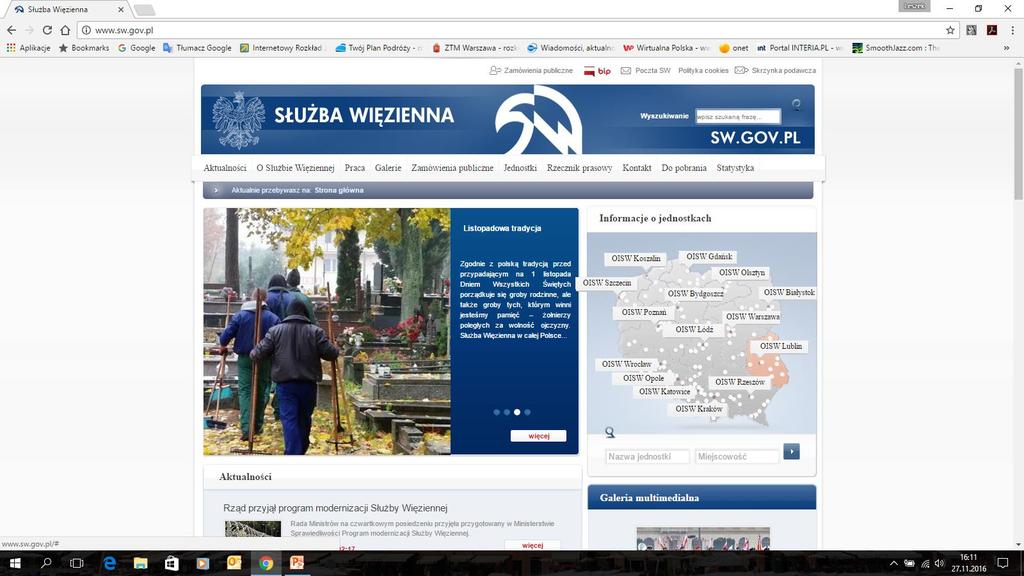This screenshot has height=576, width=1024.
Task: Select OISW Koszalin on the map
Action: click(635, 259)
